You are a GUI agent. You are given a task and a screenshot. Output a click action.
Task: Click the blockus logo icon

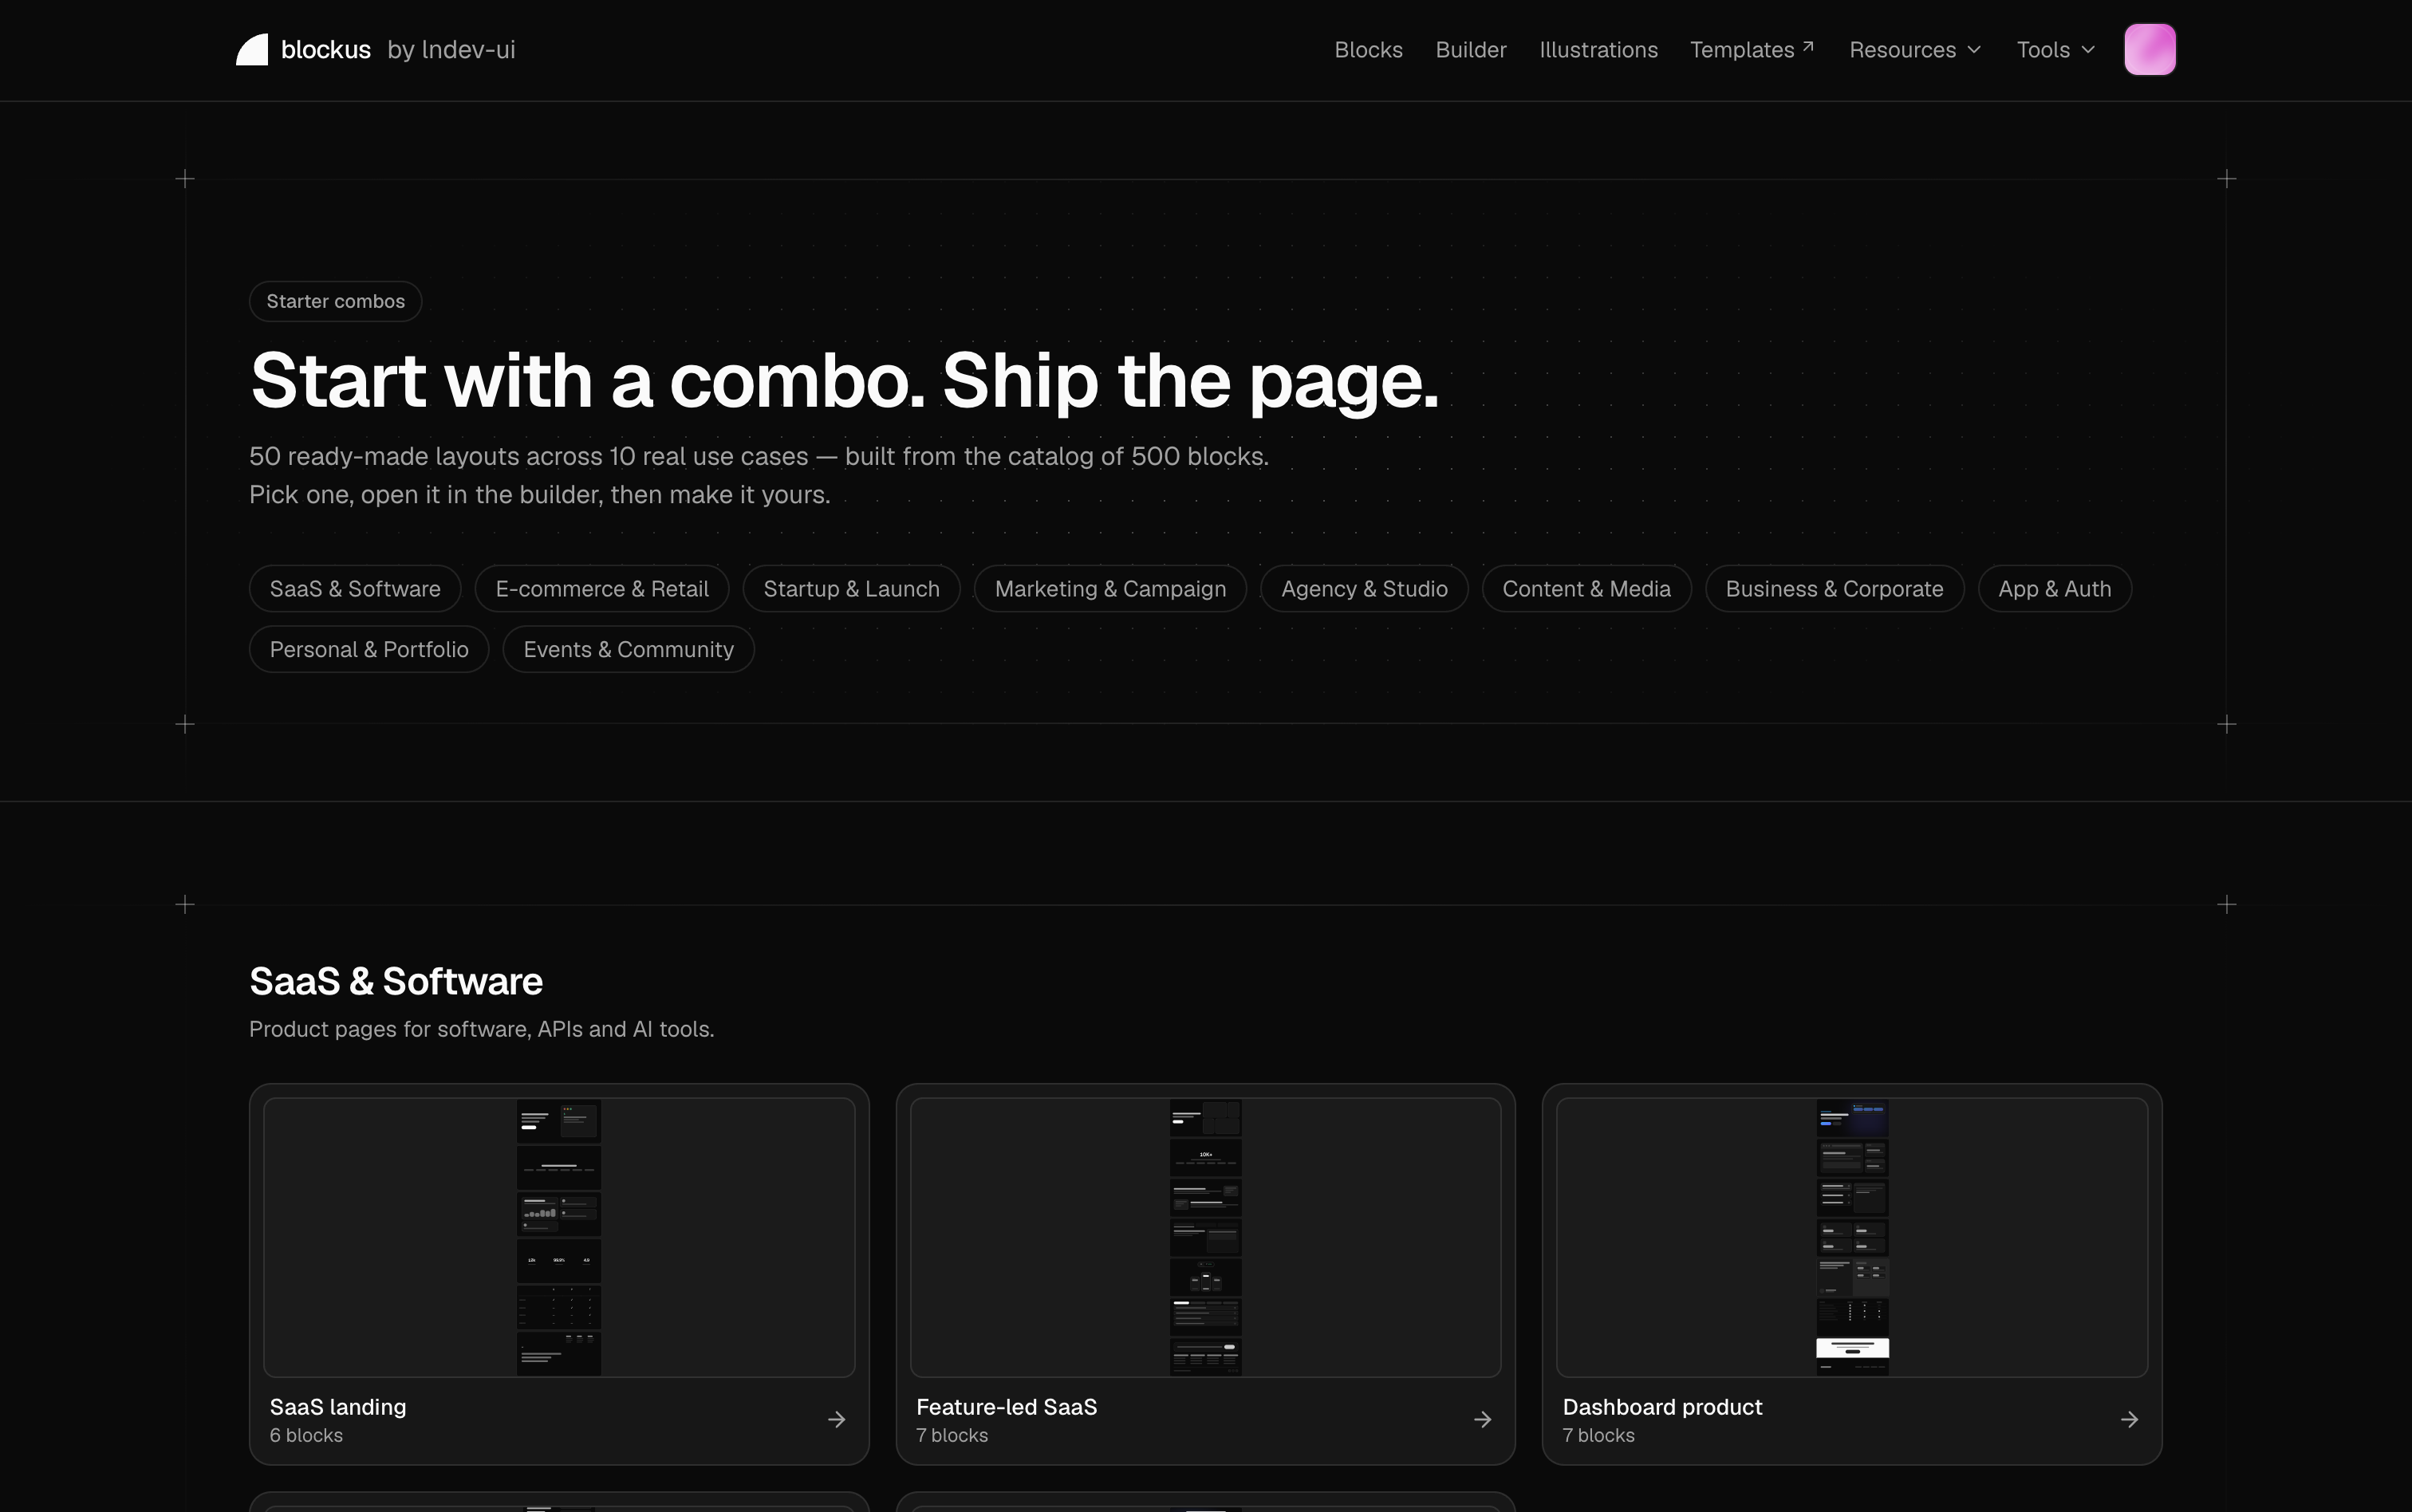(252, 50)
